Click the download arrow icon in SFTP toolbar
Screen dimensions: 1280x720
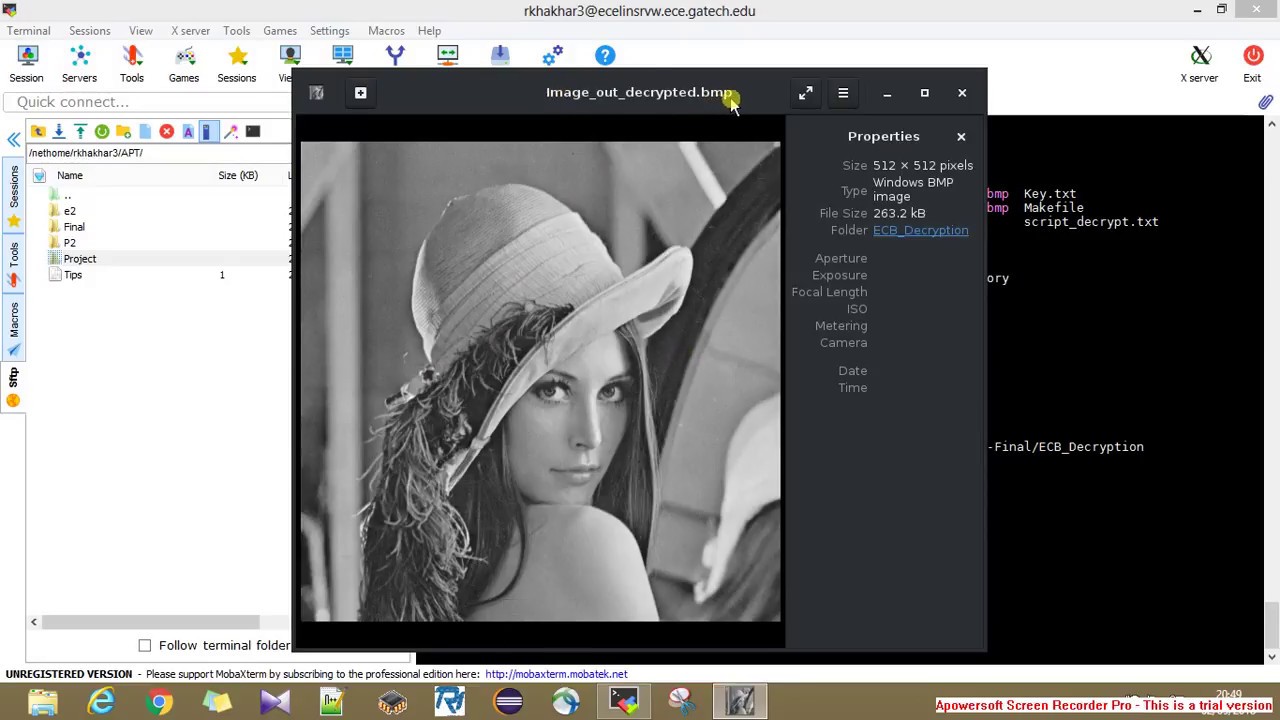pos(59,132)
